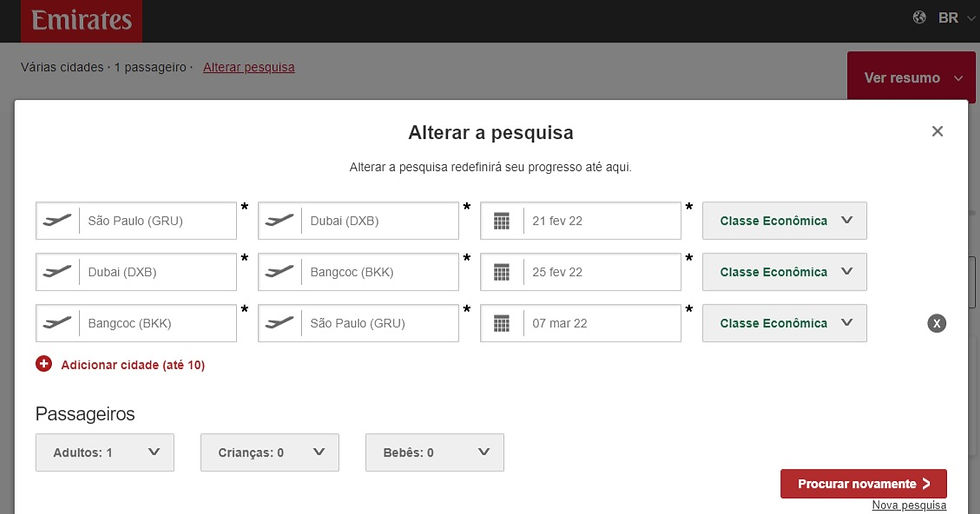Image resolution: width=980 pixels, height=514 pixels.
Task: Close the Alterar a pesquisa dialog
Action: [937, 131]
